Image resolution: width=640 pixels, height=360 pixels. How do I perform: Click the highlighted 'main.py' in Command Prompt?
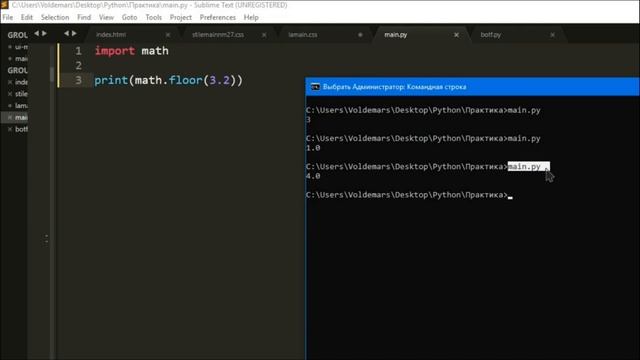529,167
